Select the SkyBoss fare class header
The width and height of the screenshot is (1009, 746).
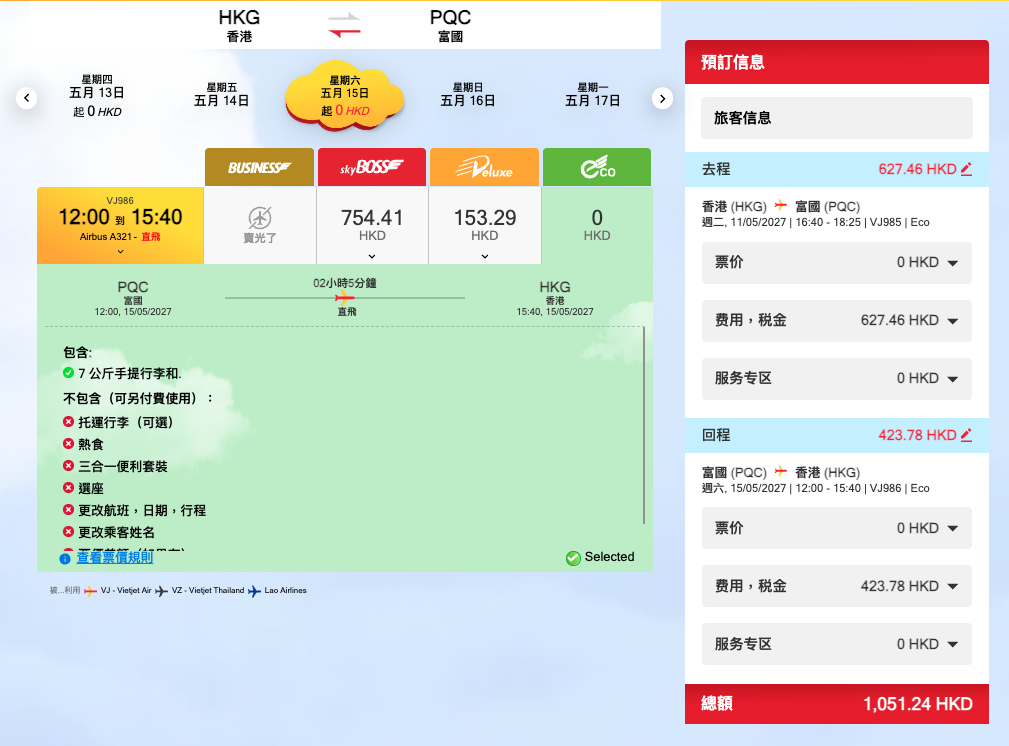[x=372, y=167]
